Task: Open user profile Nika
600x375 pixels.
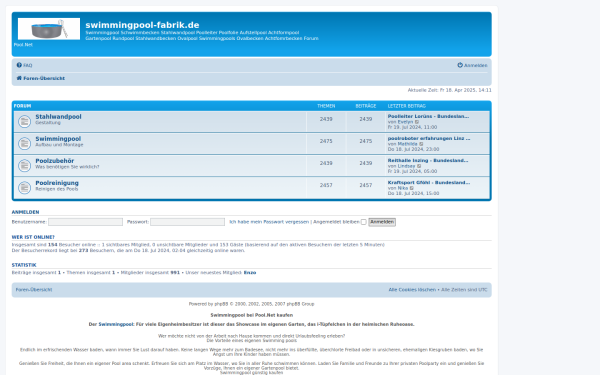Action: coord(403,188)
